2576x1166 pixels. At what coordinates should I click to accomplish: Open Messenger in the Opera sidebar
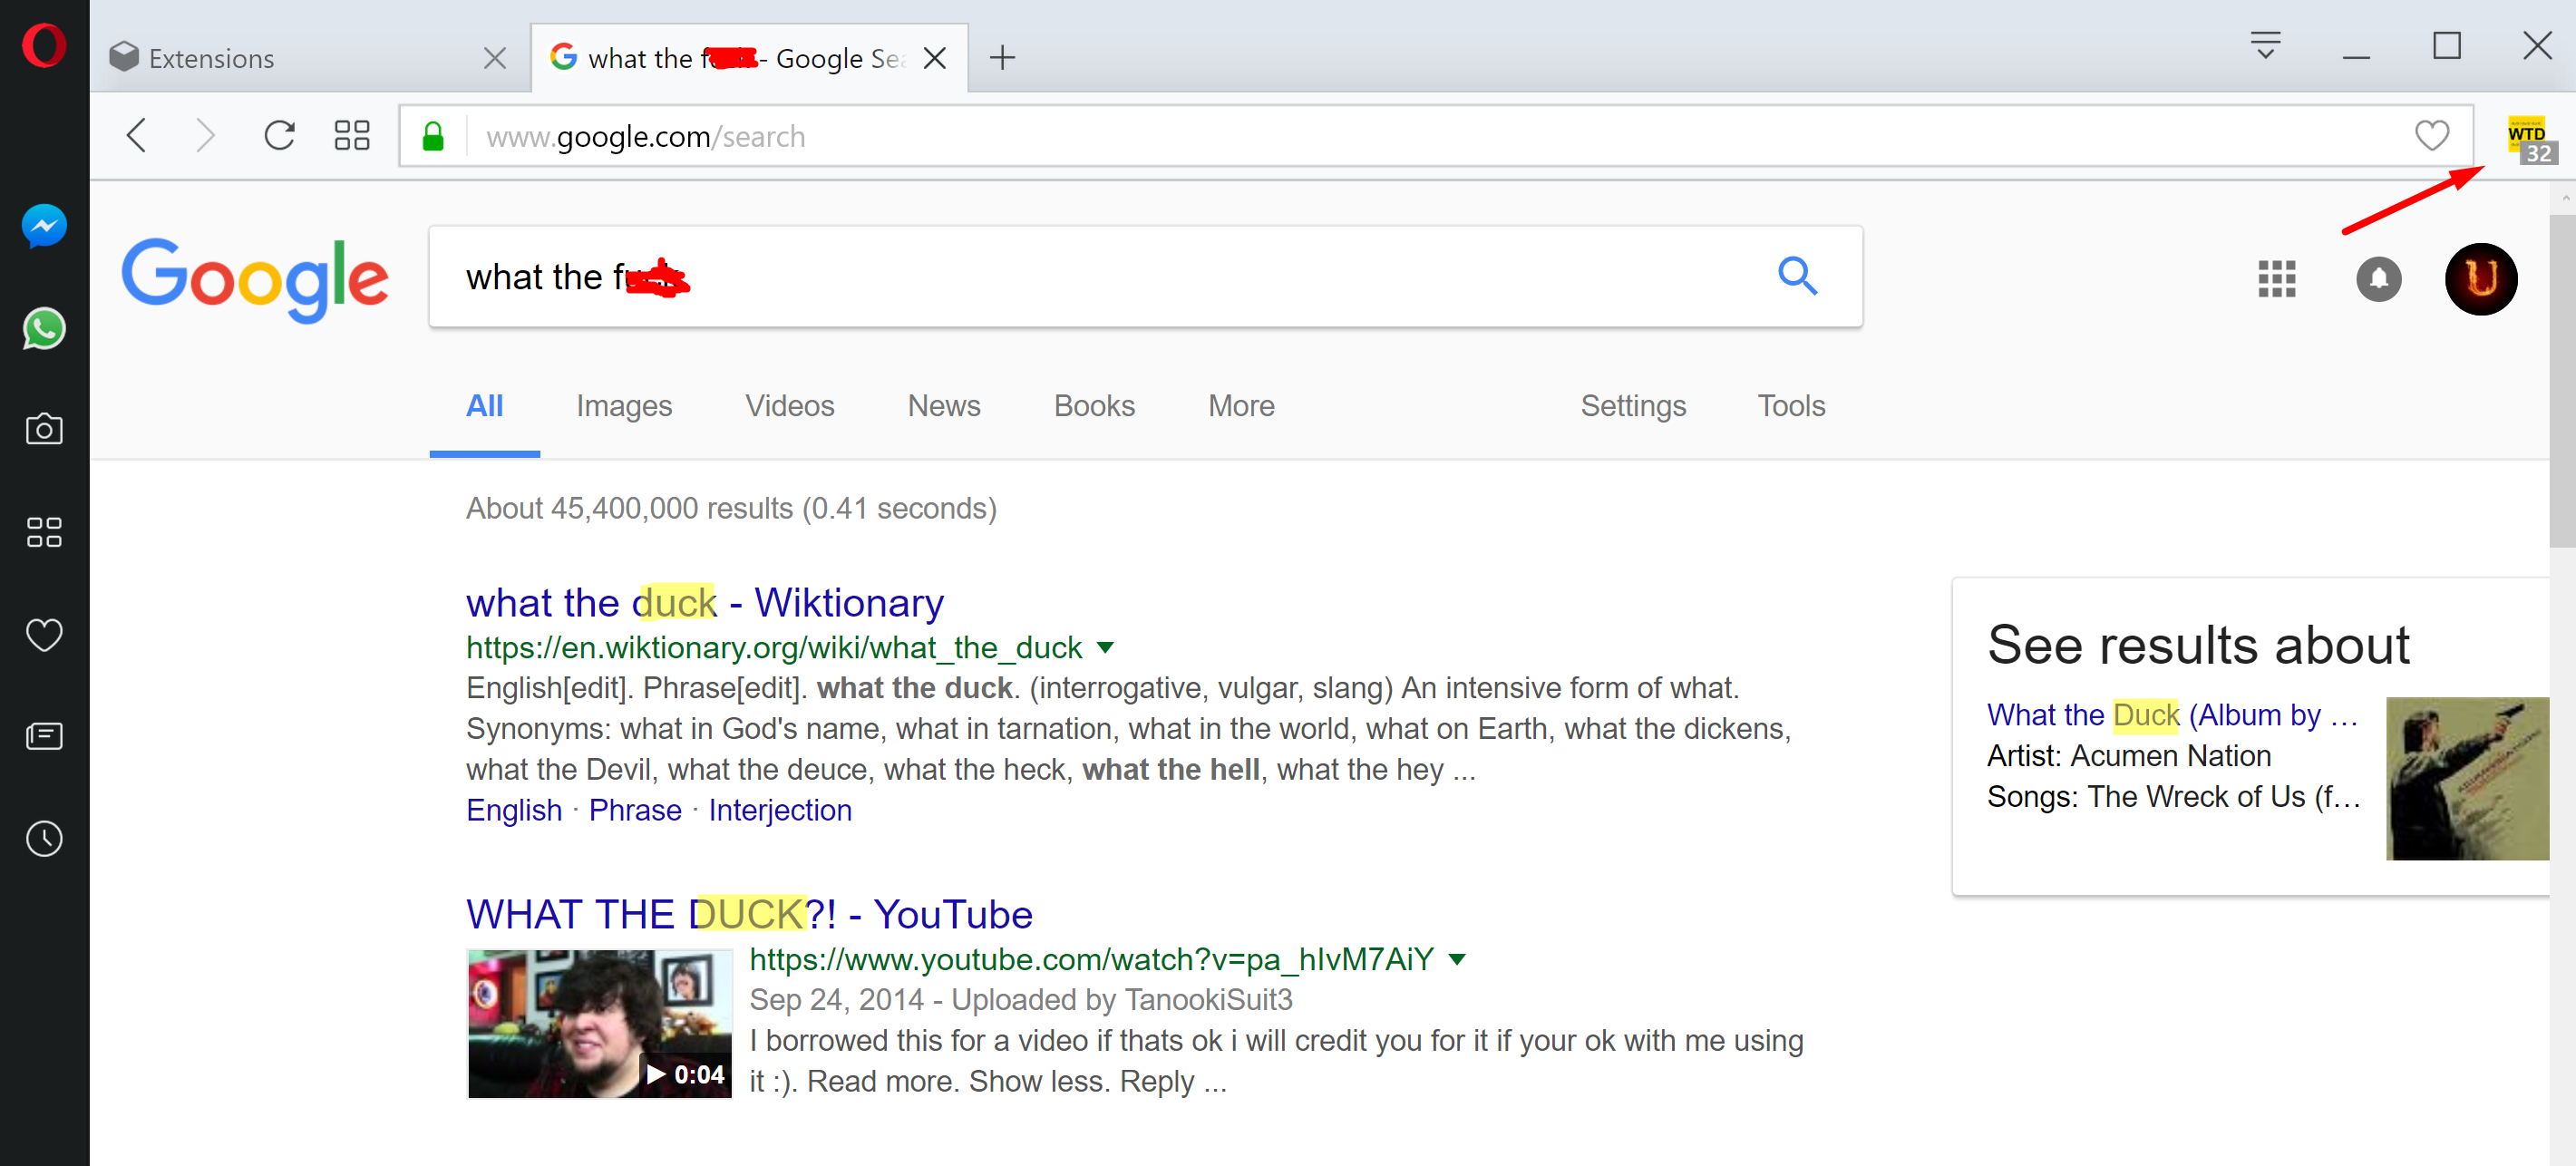[44, 226]
